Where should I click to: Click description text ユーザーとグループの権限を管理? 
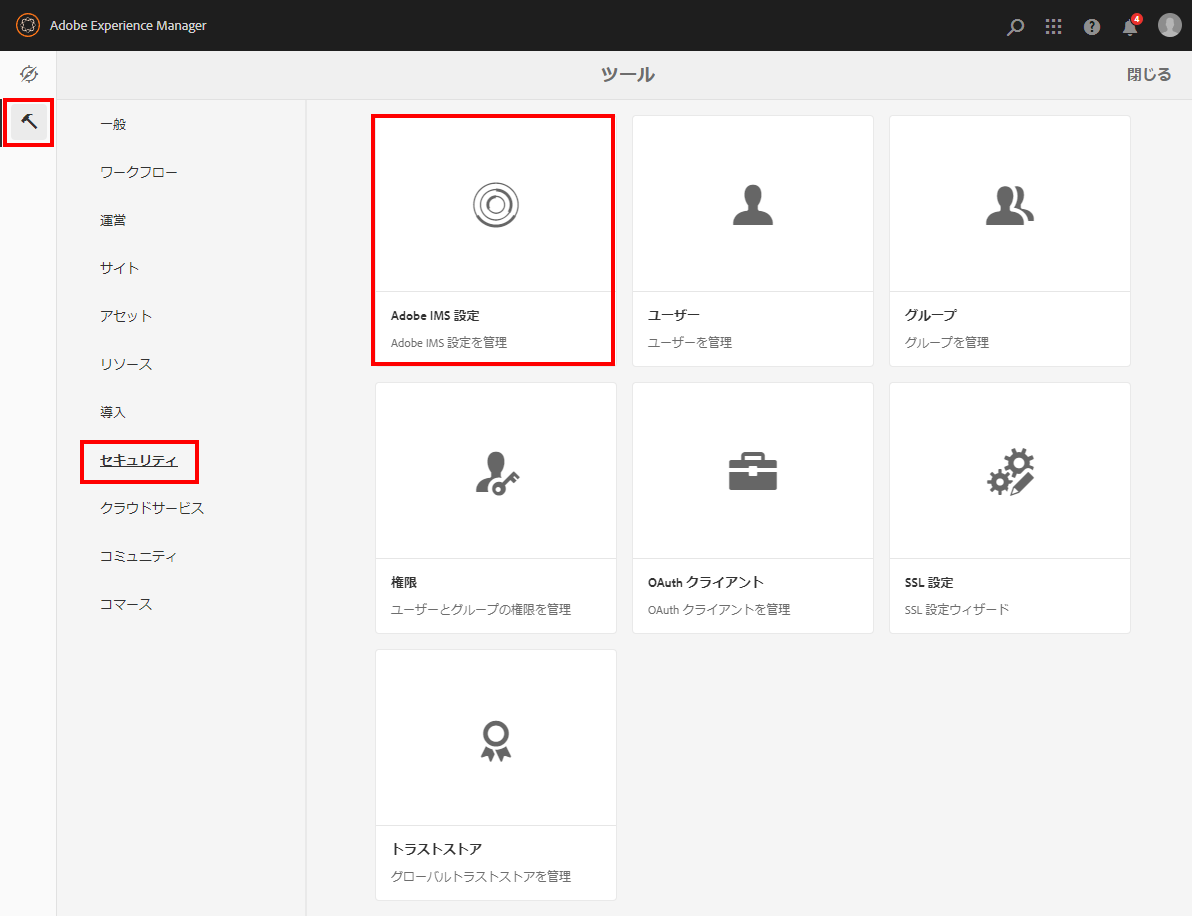tap(480, 610)
